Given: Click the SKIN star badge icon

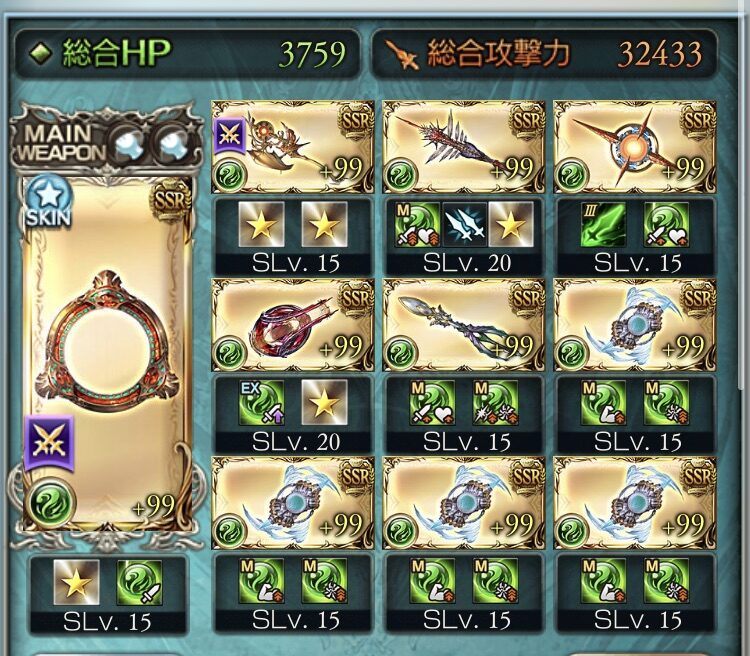Looking at the screenshot, I should (49, 202).
